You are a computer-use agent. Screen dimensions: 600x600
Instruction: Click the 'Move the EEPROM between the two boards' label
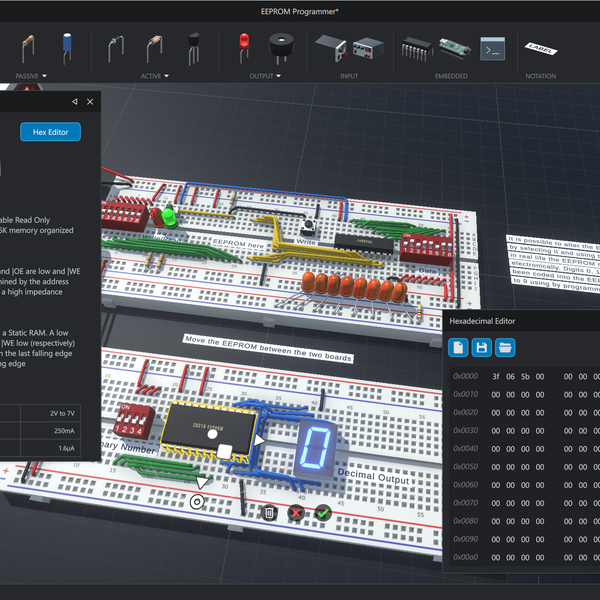[x=268, y=348]
